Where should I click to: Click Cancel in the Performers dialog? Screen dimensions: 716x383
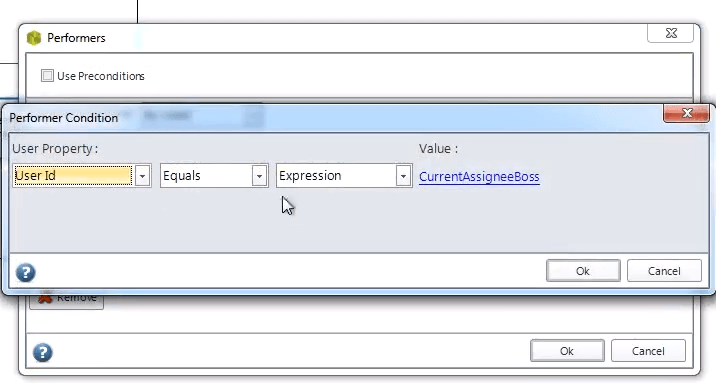point(648,351)
